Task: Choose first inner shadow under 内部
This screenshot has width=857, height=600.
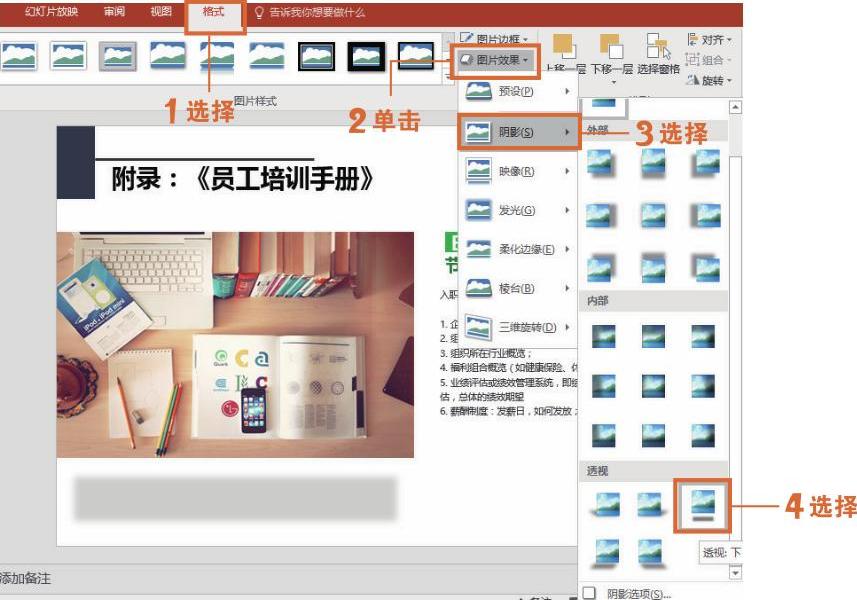Action: (603, 337)
